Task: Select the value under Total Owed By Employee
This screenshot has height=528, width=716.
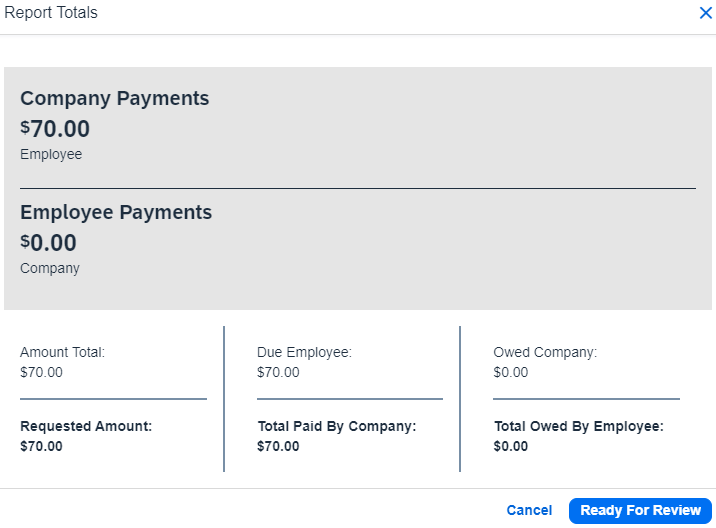Action: pyautogui.click(x=511, y=446)
